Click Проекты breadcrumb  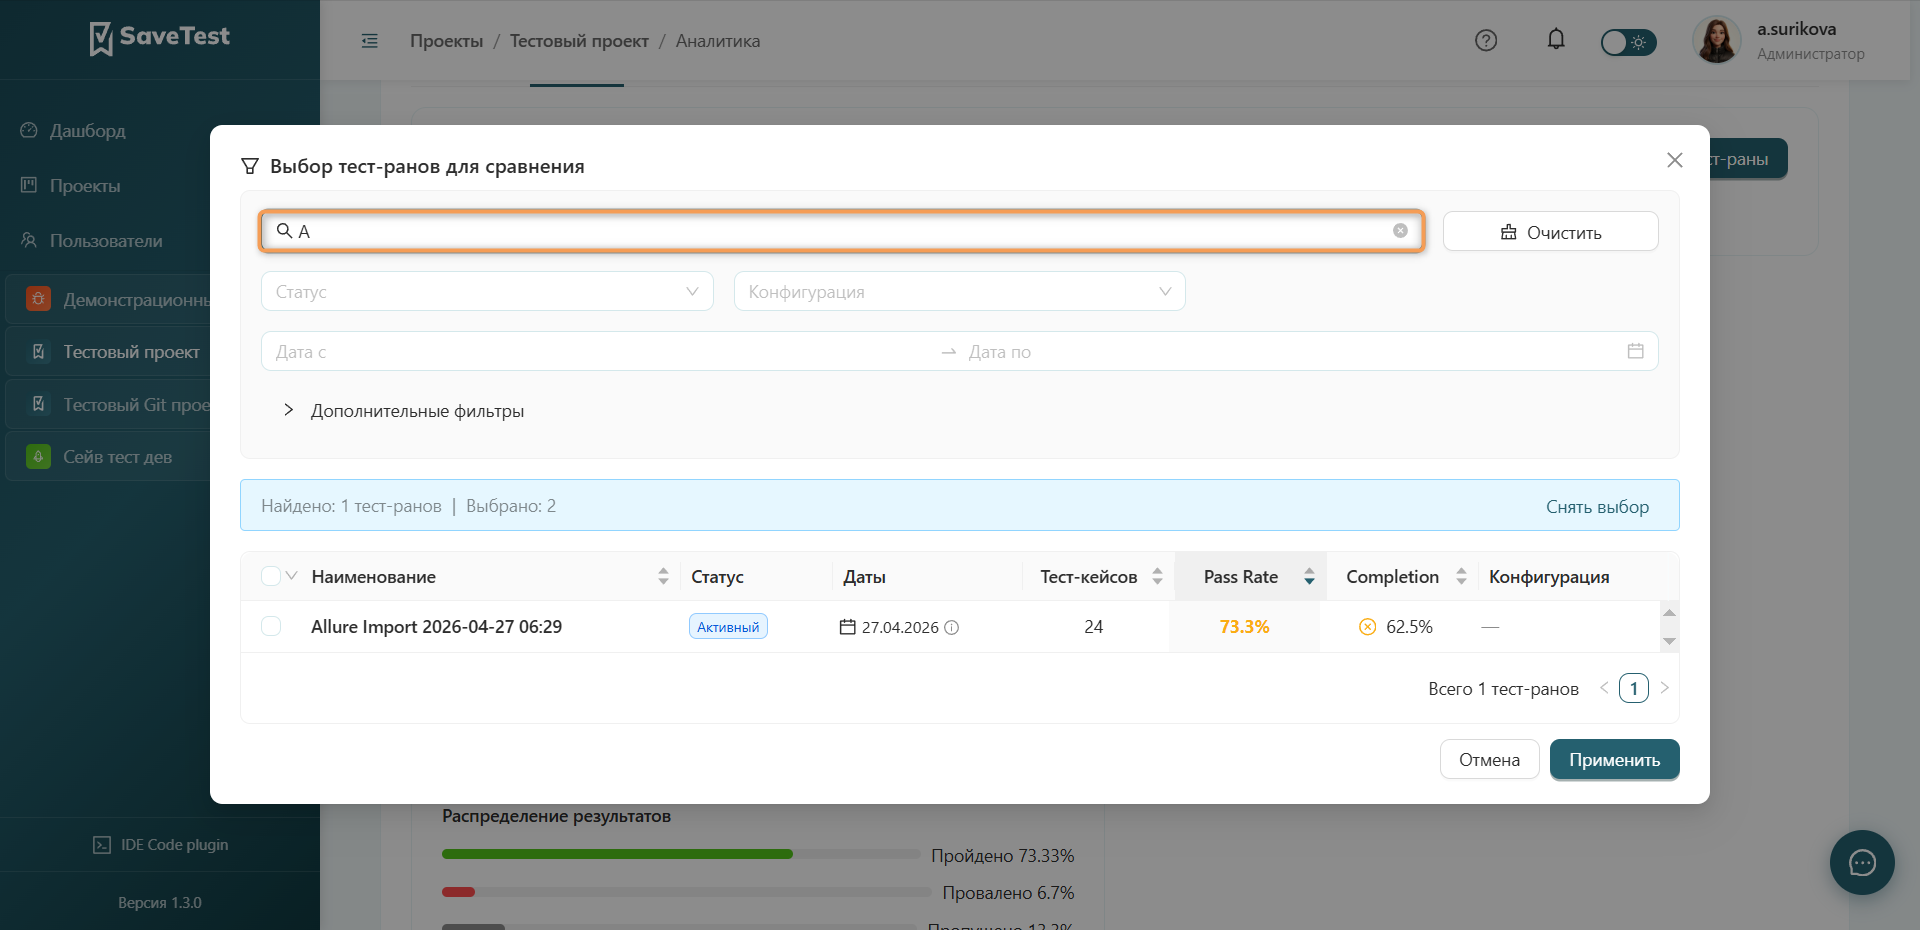[x=446, y=41]
